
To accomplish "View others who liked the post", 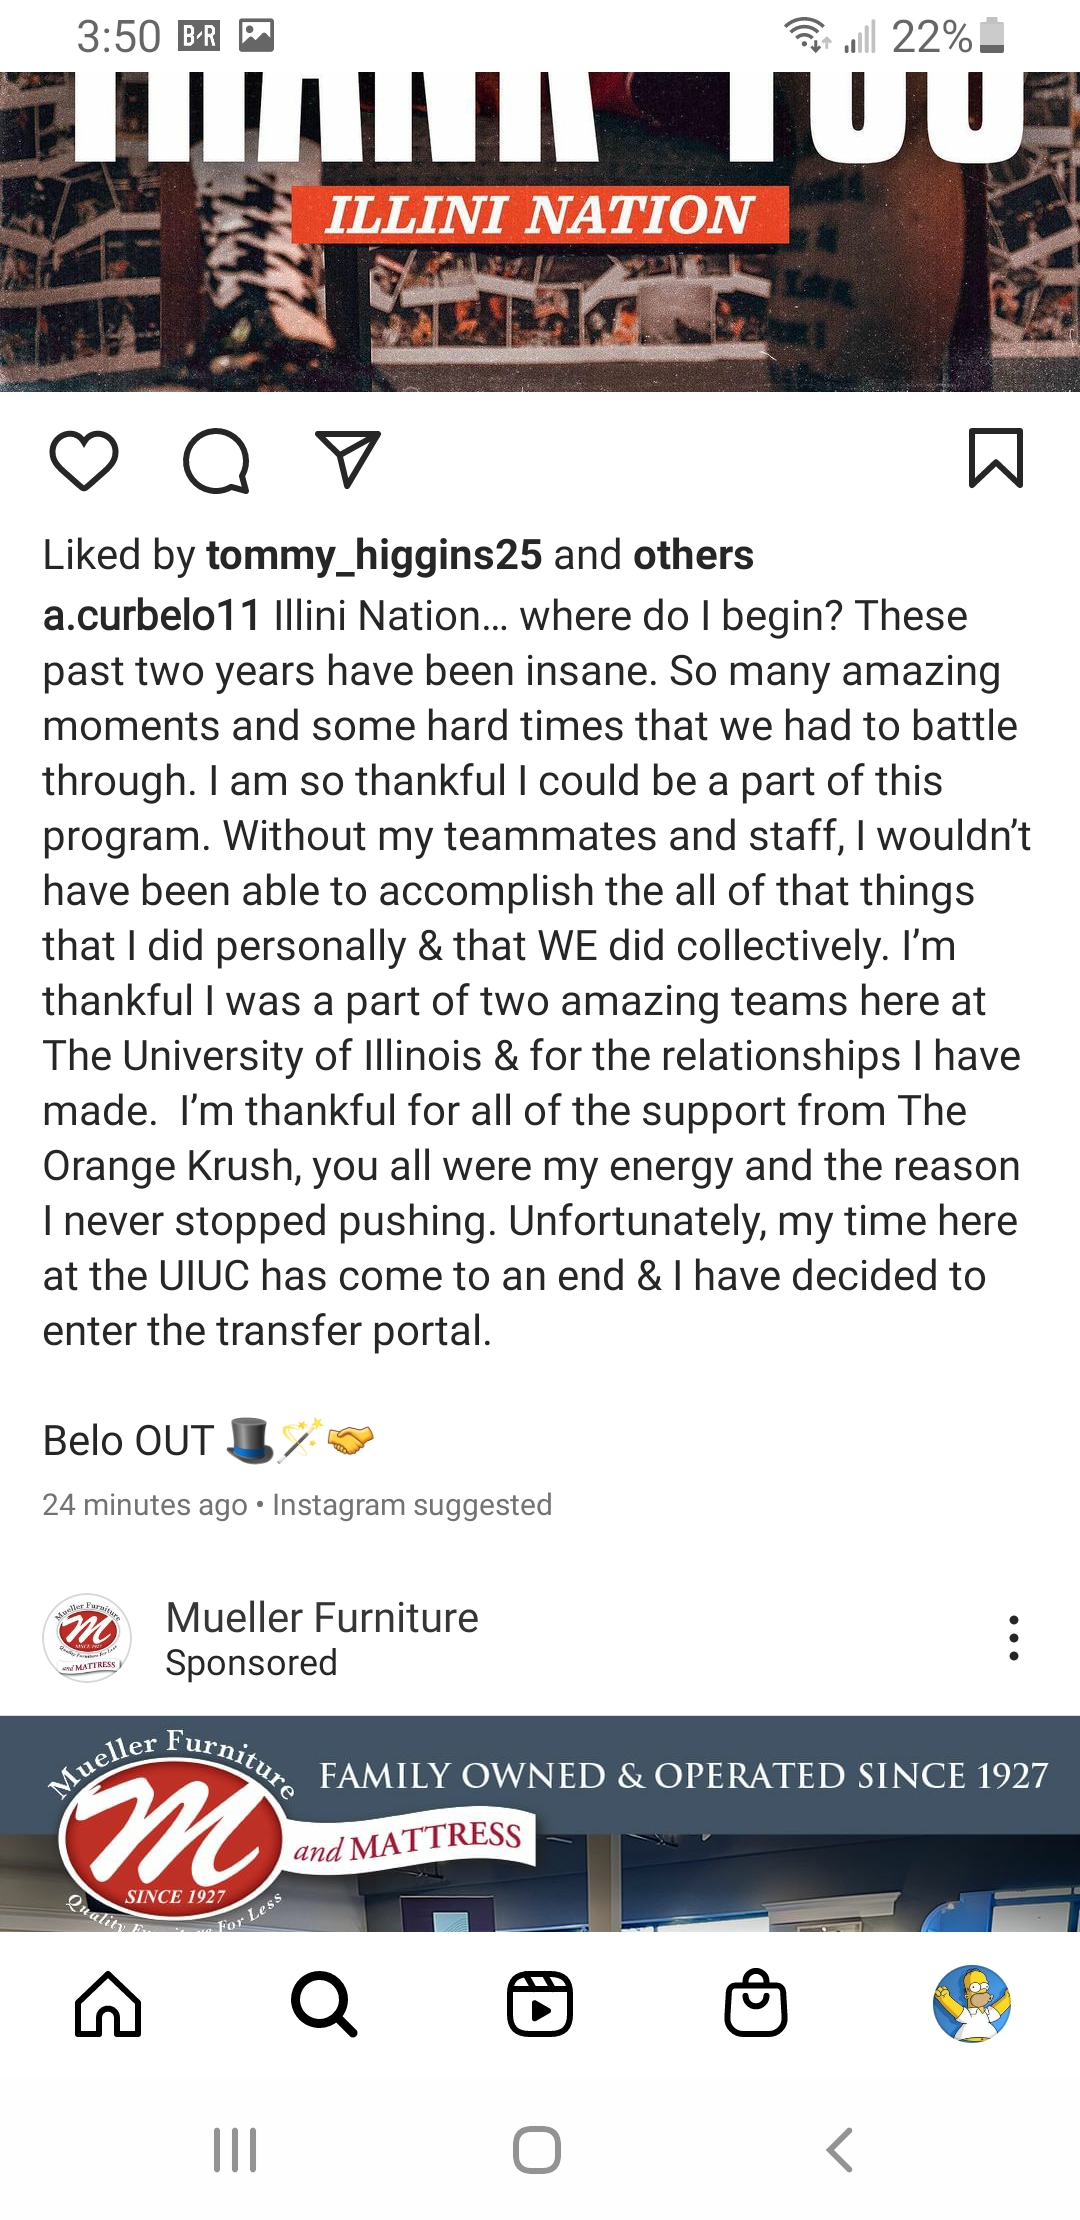I will (x=693, y=555).
